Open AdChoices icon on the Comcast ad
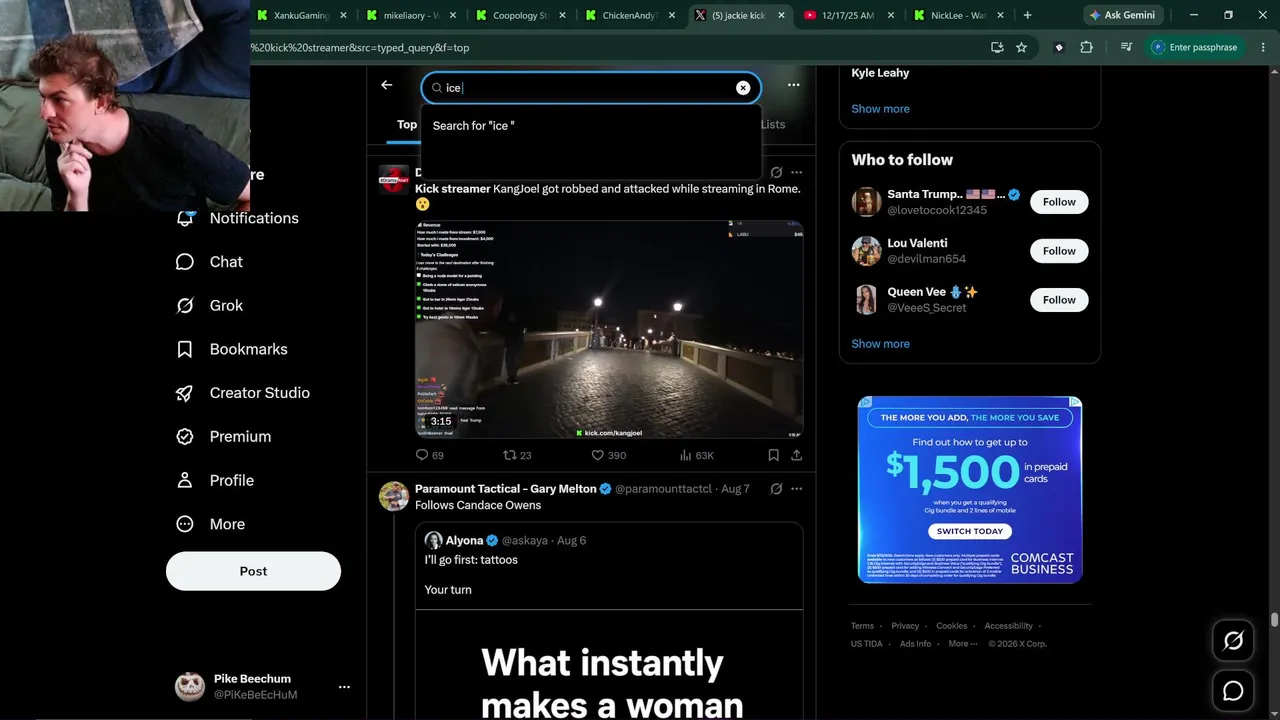 click(x=1075, y=402)
